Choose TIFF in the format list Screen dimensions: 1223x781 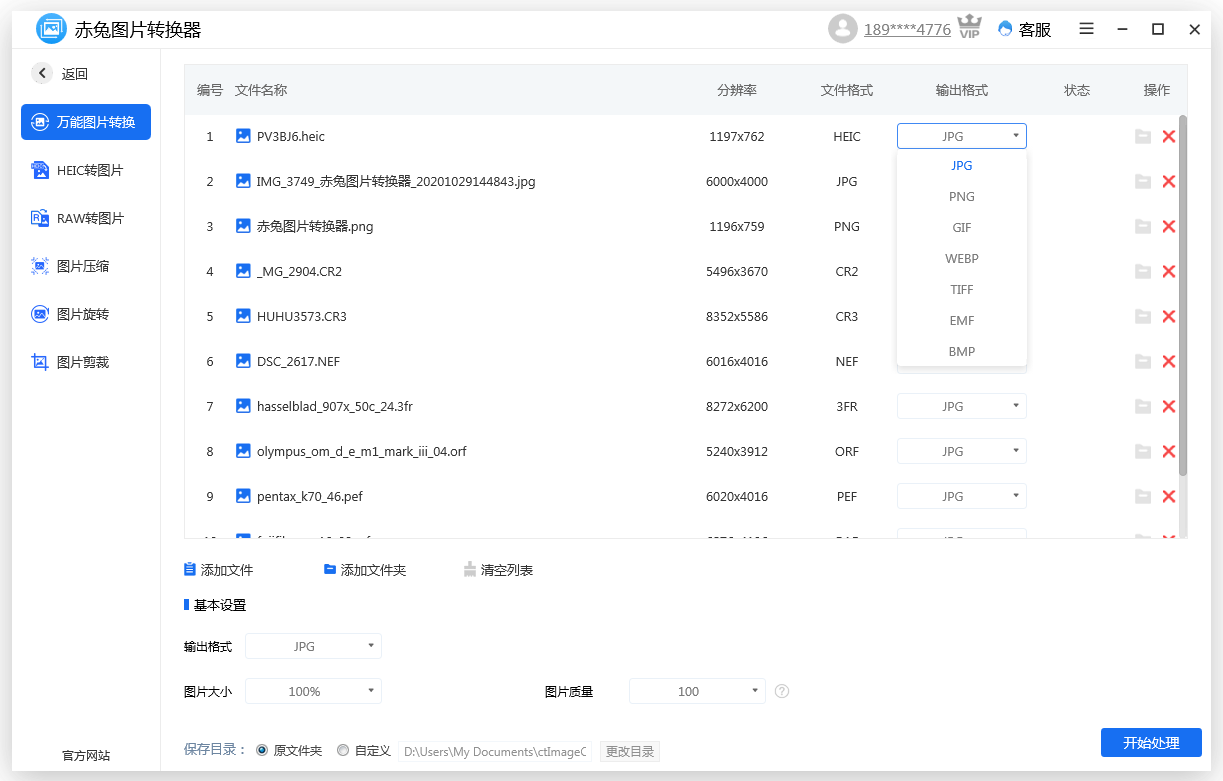pos(962,290)
